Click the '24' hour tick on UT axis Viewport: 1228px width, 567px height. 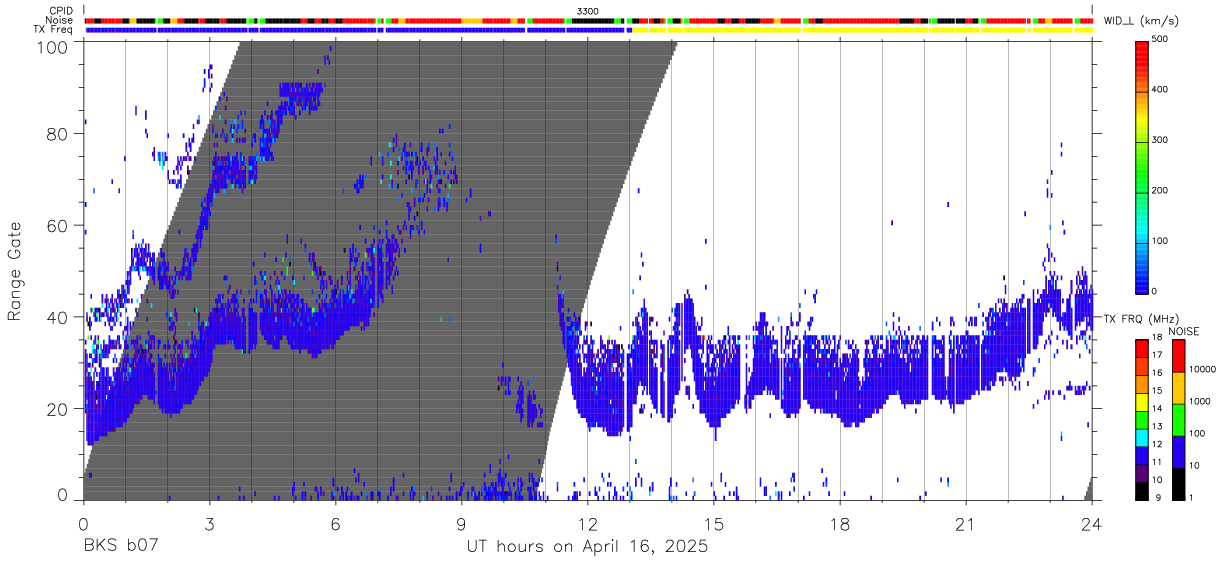tap(1092, 523)
